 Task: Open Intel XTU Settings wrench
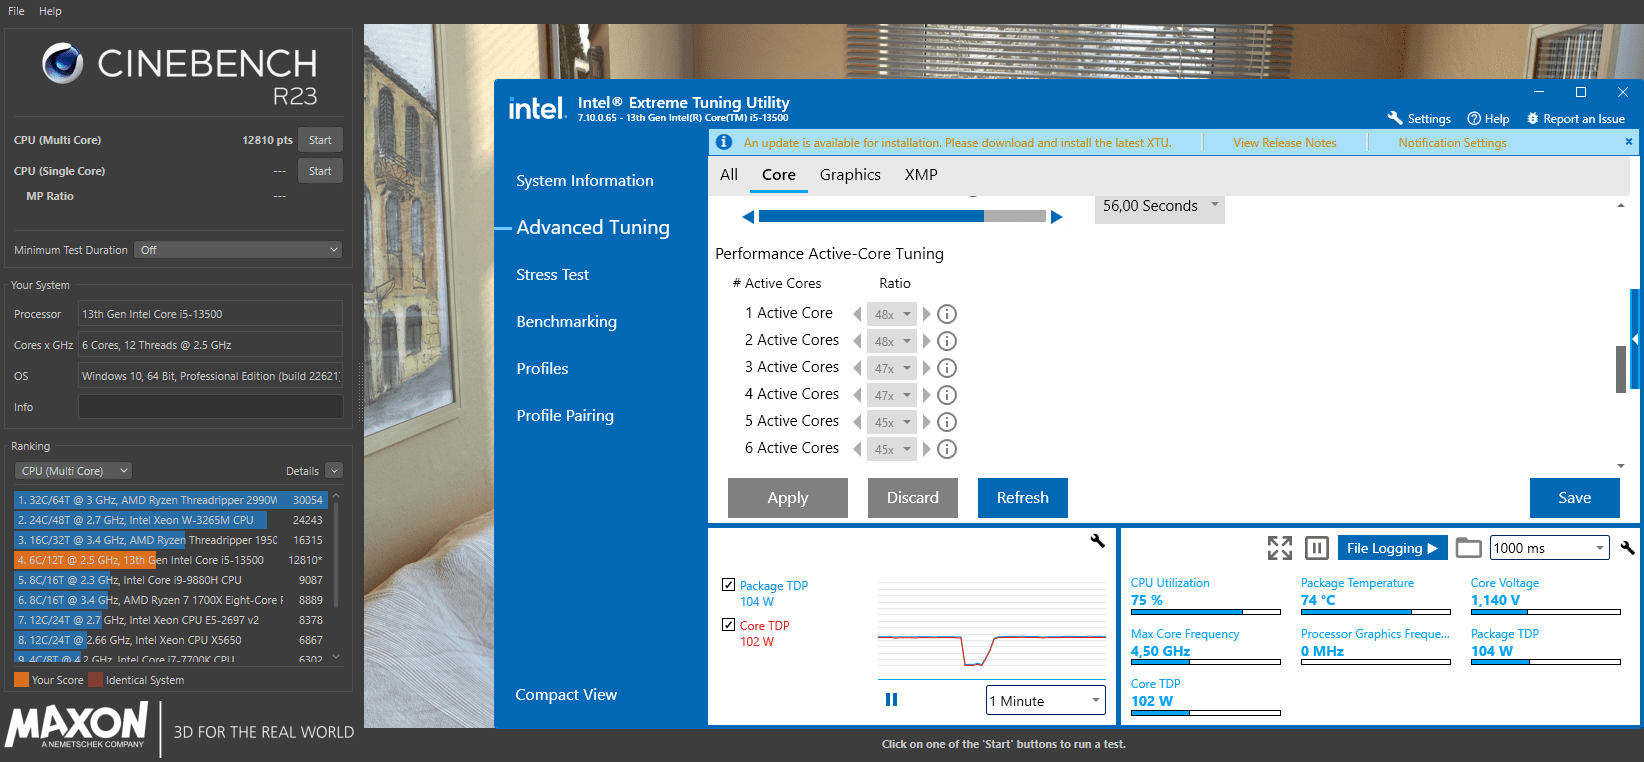tap(1419, 118)
